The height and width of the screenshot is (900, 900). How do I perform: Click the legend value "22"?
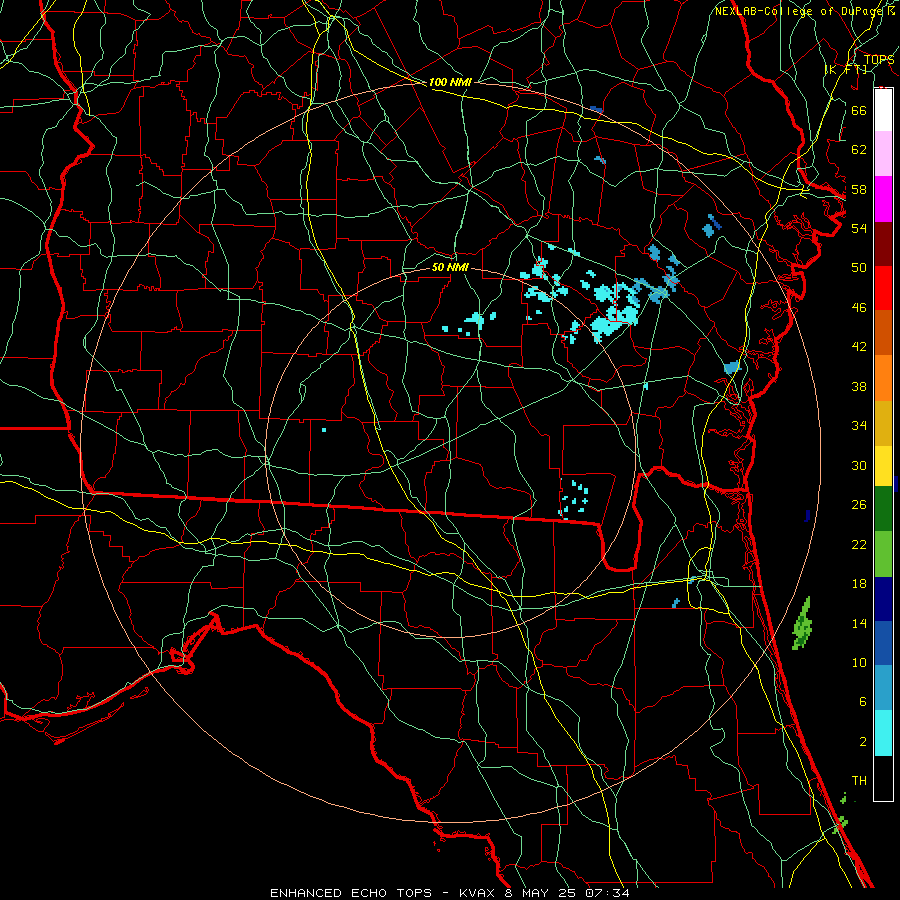(859, 544)
